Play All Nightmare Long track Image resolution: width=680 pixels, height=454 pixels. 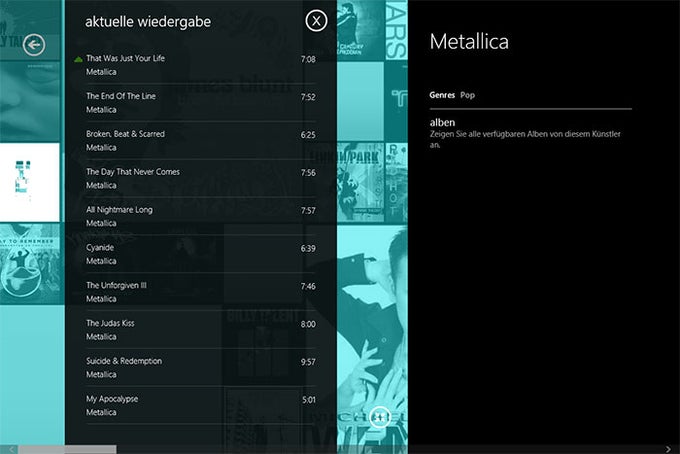pos(201,216)
